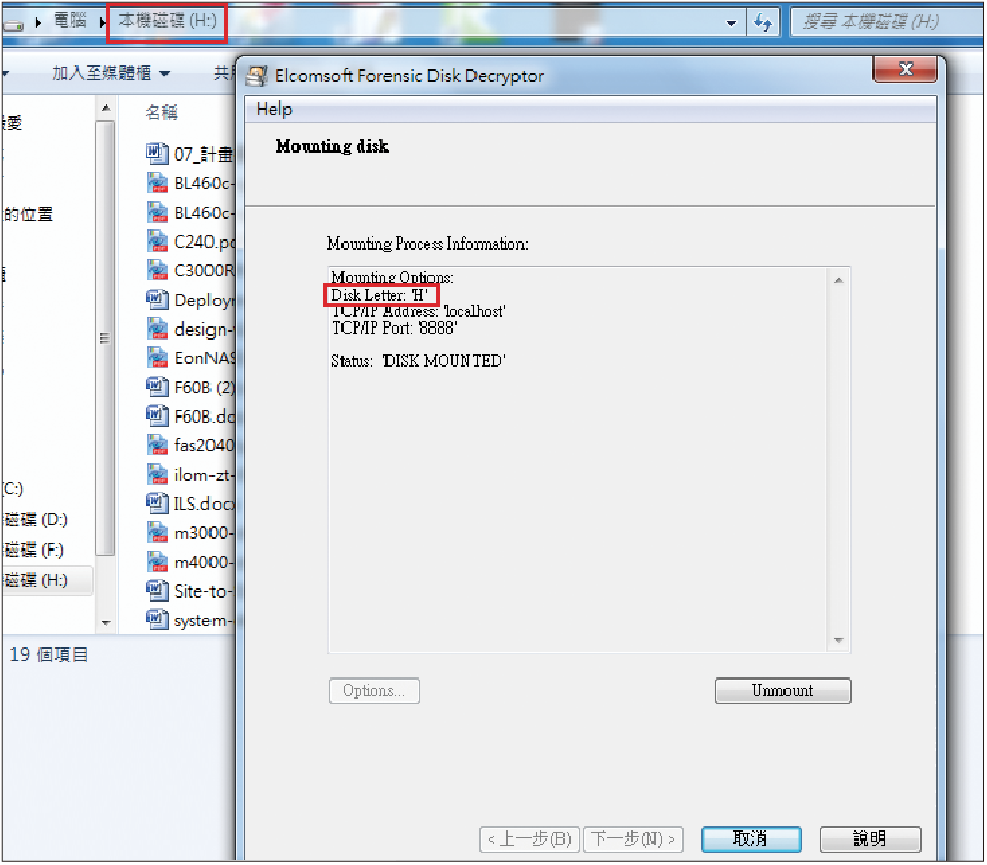Click the disabled Options... button
Image resolution: width=987 pixels, height=865 pixels.
point(374,691)
